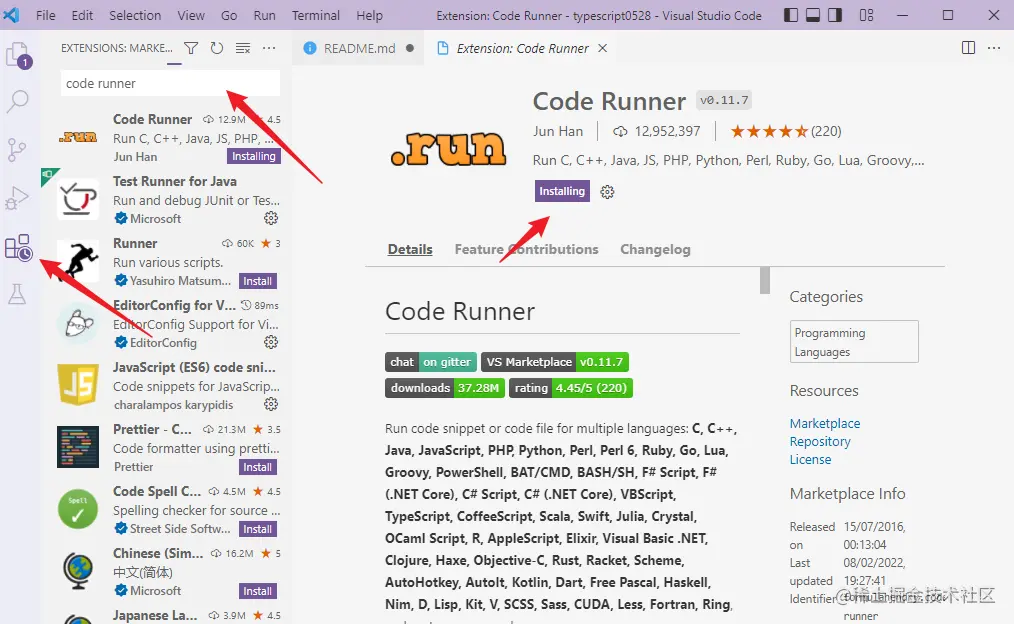This screenshot has width=1014, height=624.
Task: Install the Code Spell Checker extension
Action: click(x=257, y=529)
